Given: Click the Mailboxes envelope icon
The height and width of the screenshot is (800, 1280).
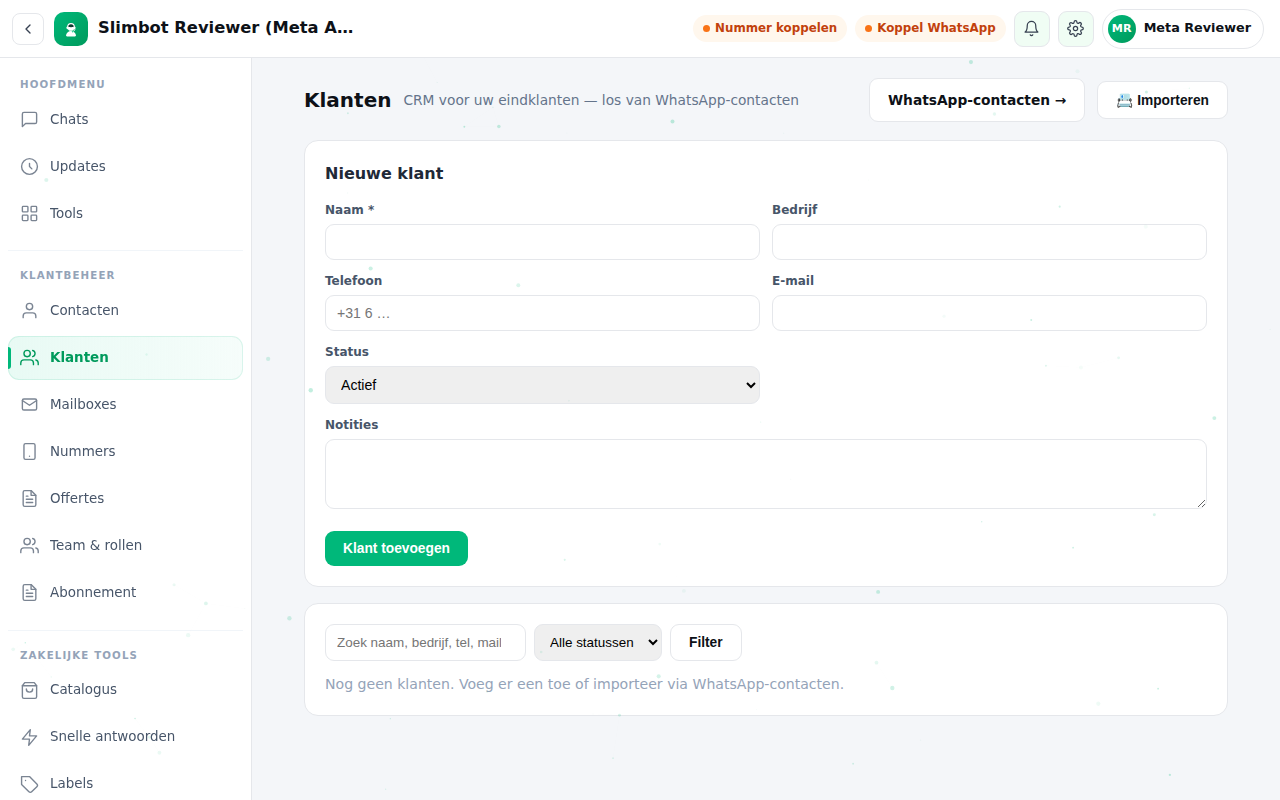Looking at the screenshot, I should point(30,404).
